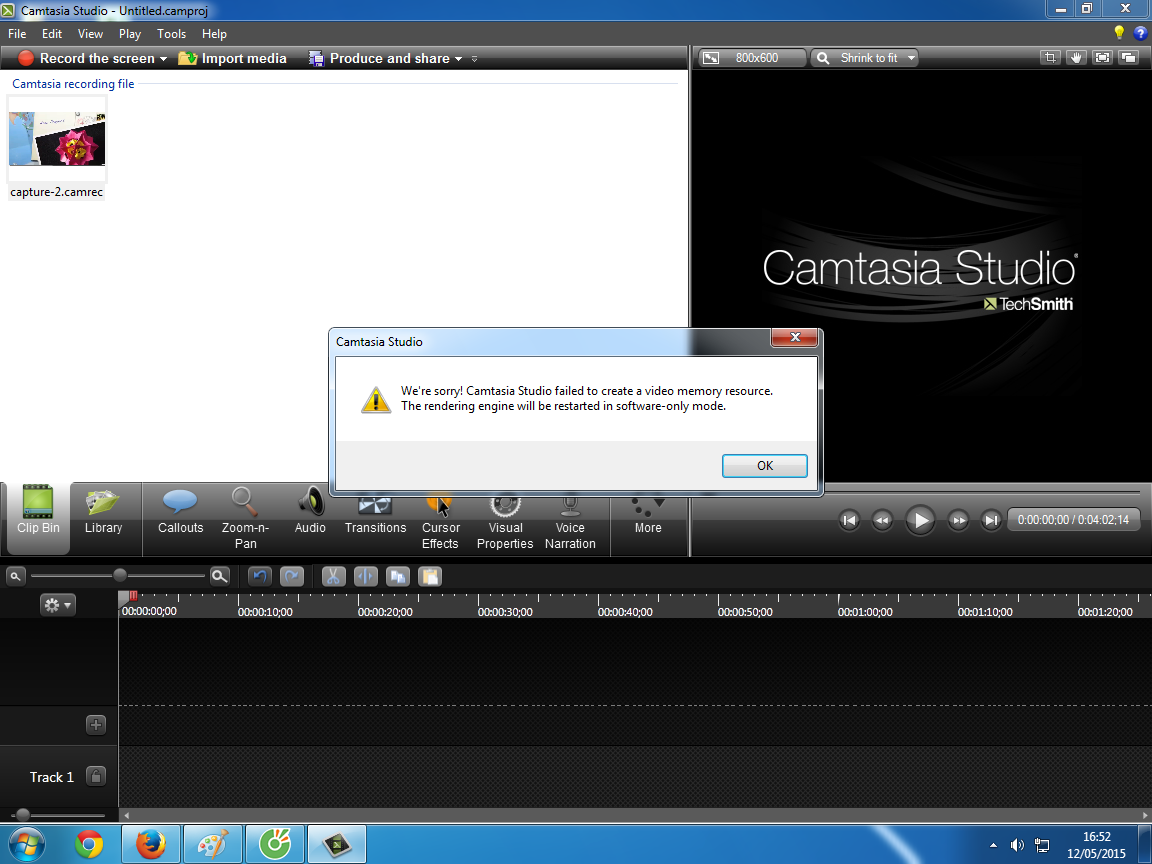Adjust track height slider at bottom left
Viewport: 1152px width, 864px height.
point(23,815)
